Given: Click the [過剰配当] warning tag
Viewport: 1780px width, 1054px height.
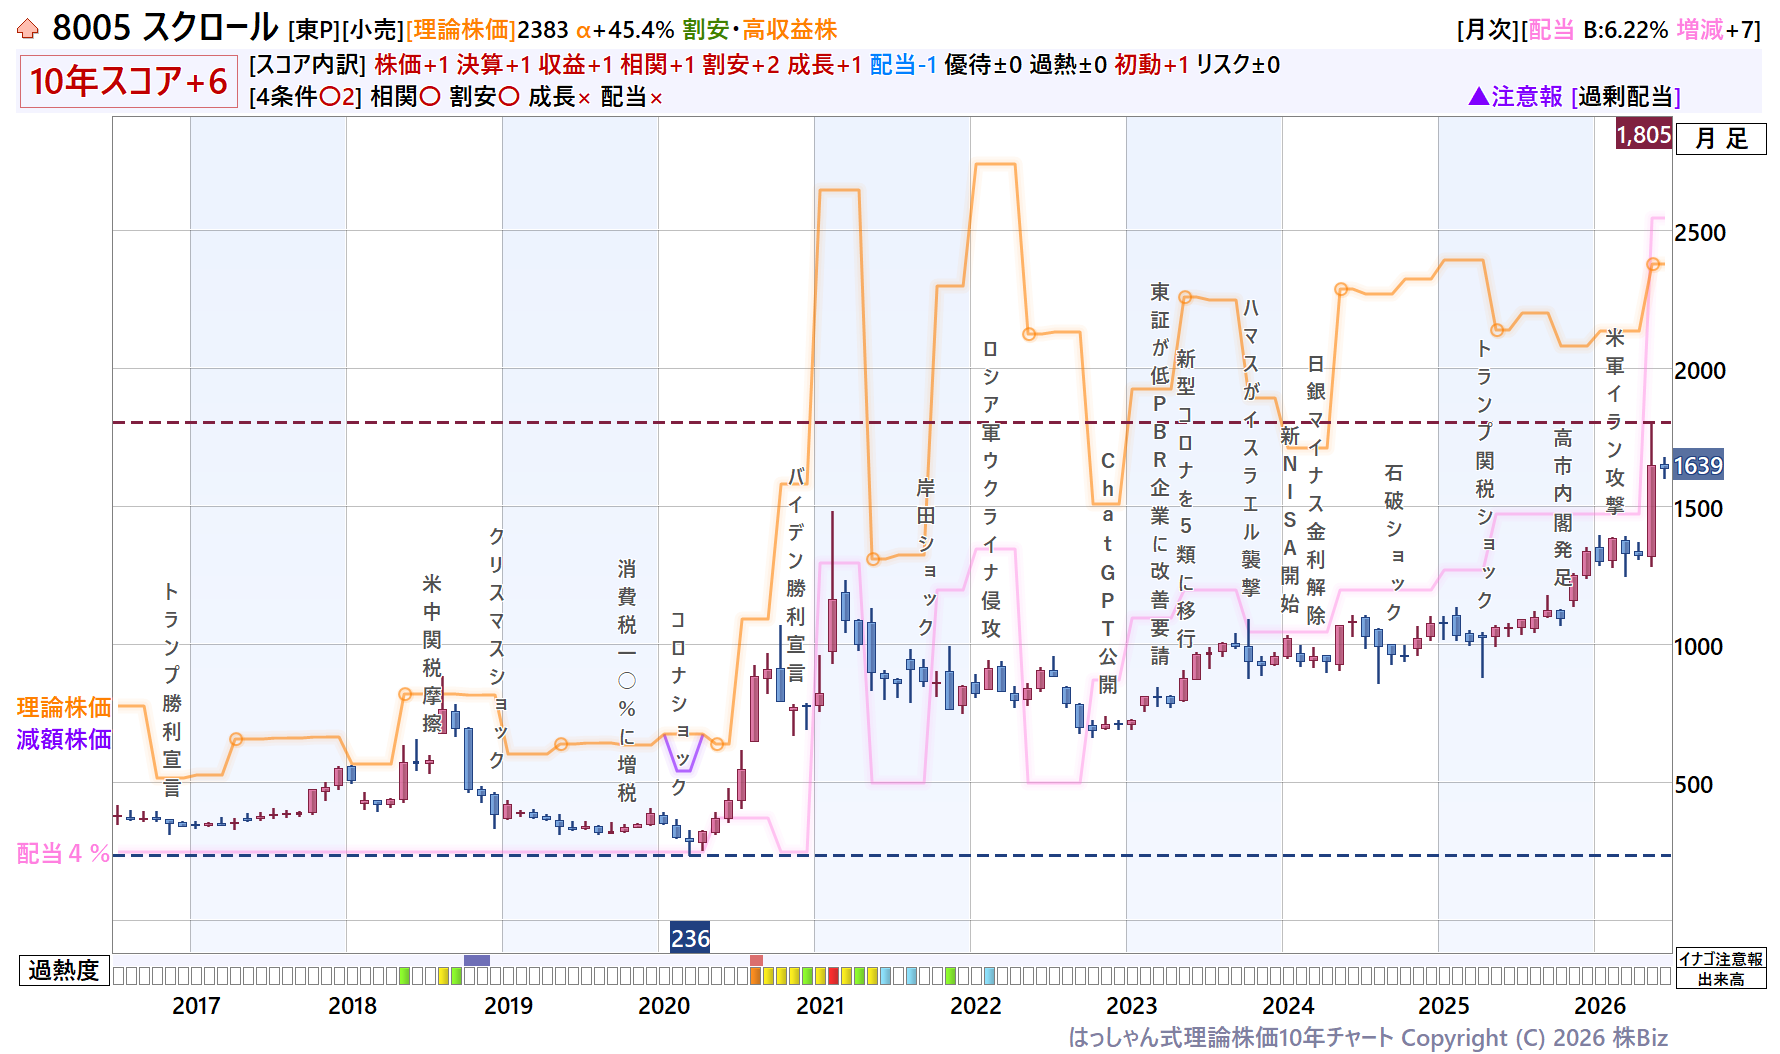Looking at the screenshot, I should [x=1626, y=96].
